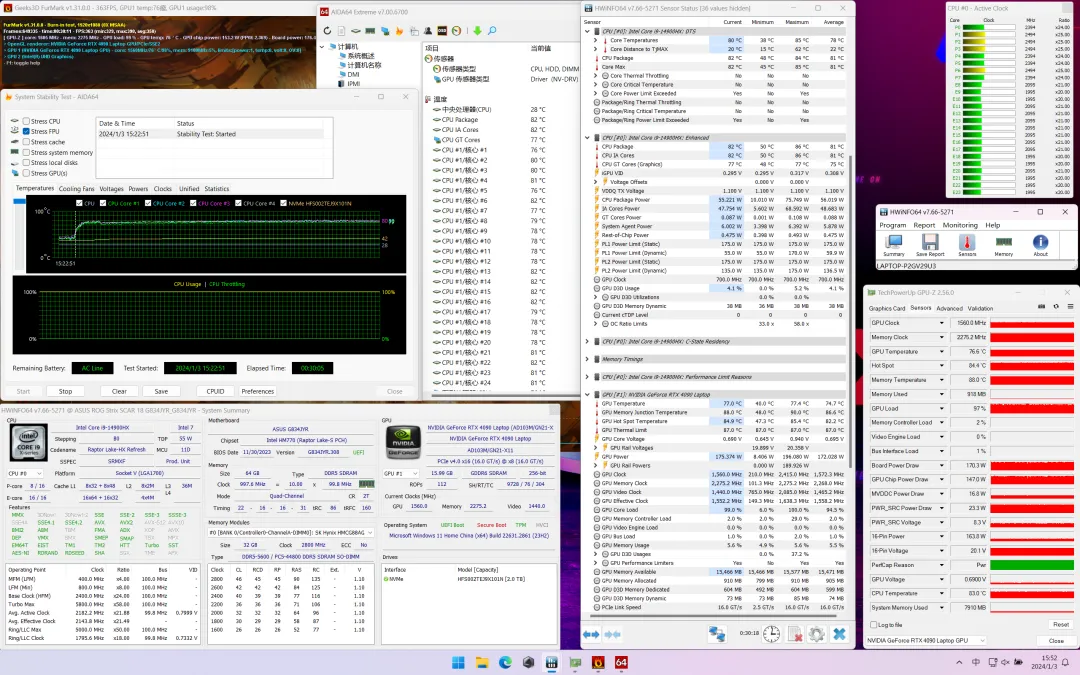This screenshot has height=675, width=1080.
Task: Click the GPU Clock red graph bar in GPU-Z
Action: (1032, 323)
